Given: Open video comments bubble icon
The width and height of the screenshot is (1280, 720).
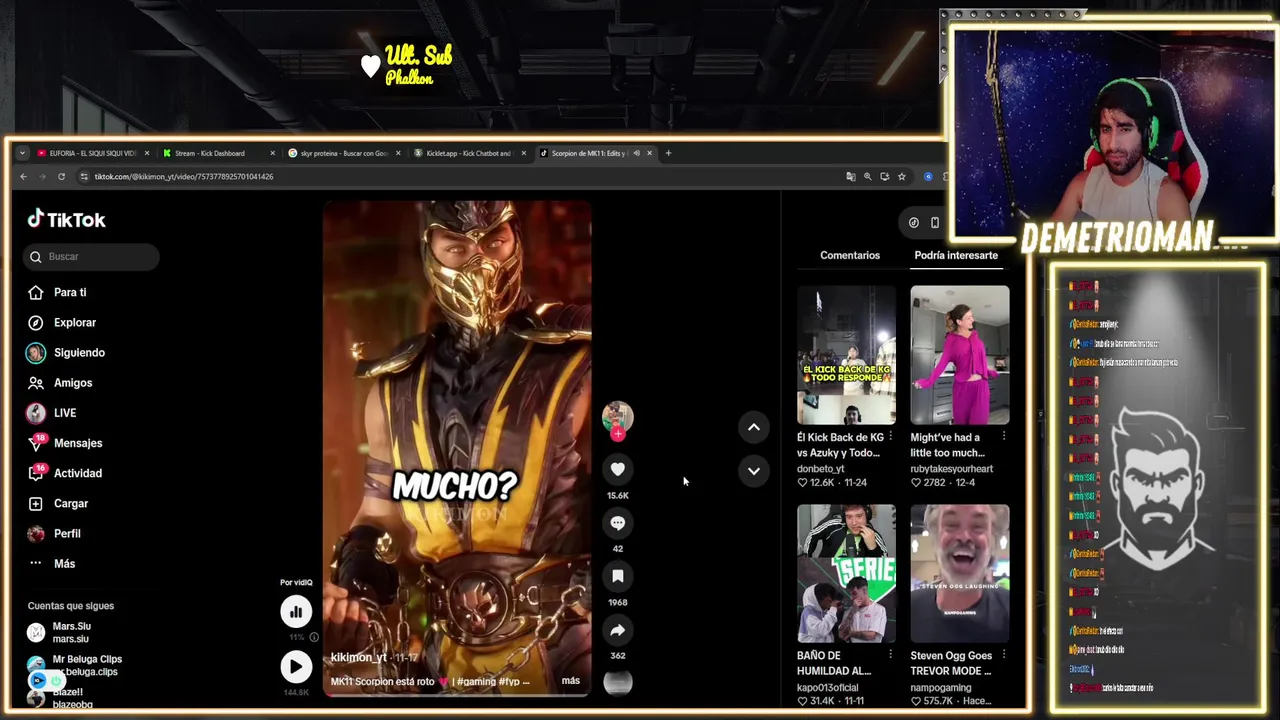Looking at the screenshot, I should (617, 523).
